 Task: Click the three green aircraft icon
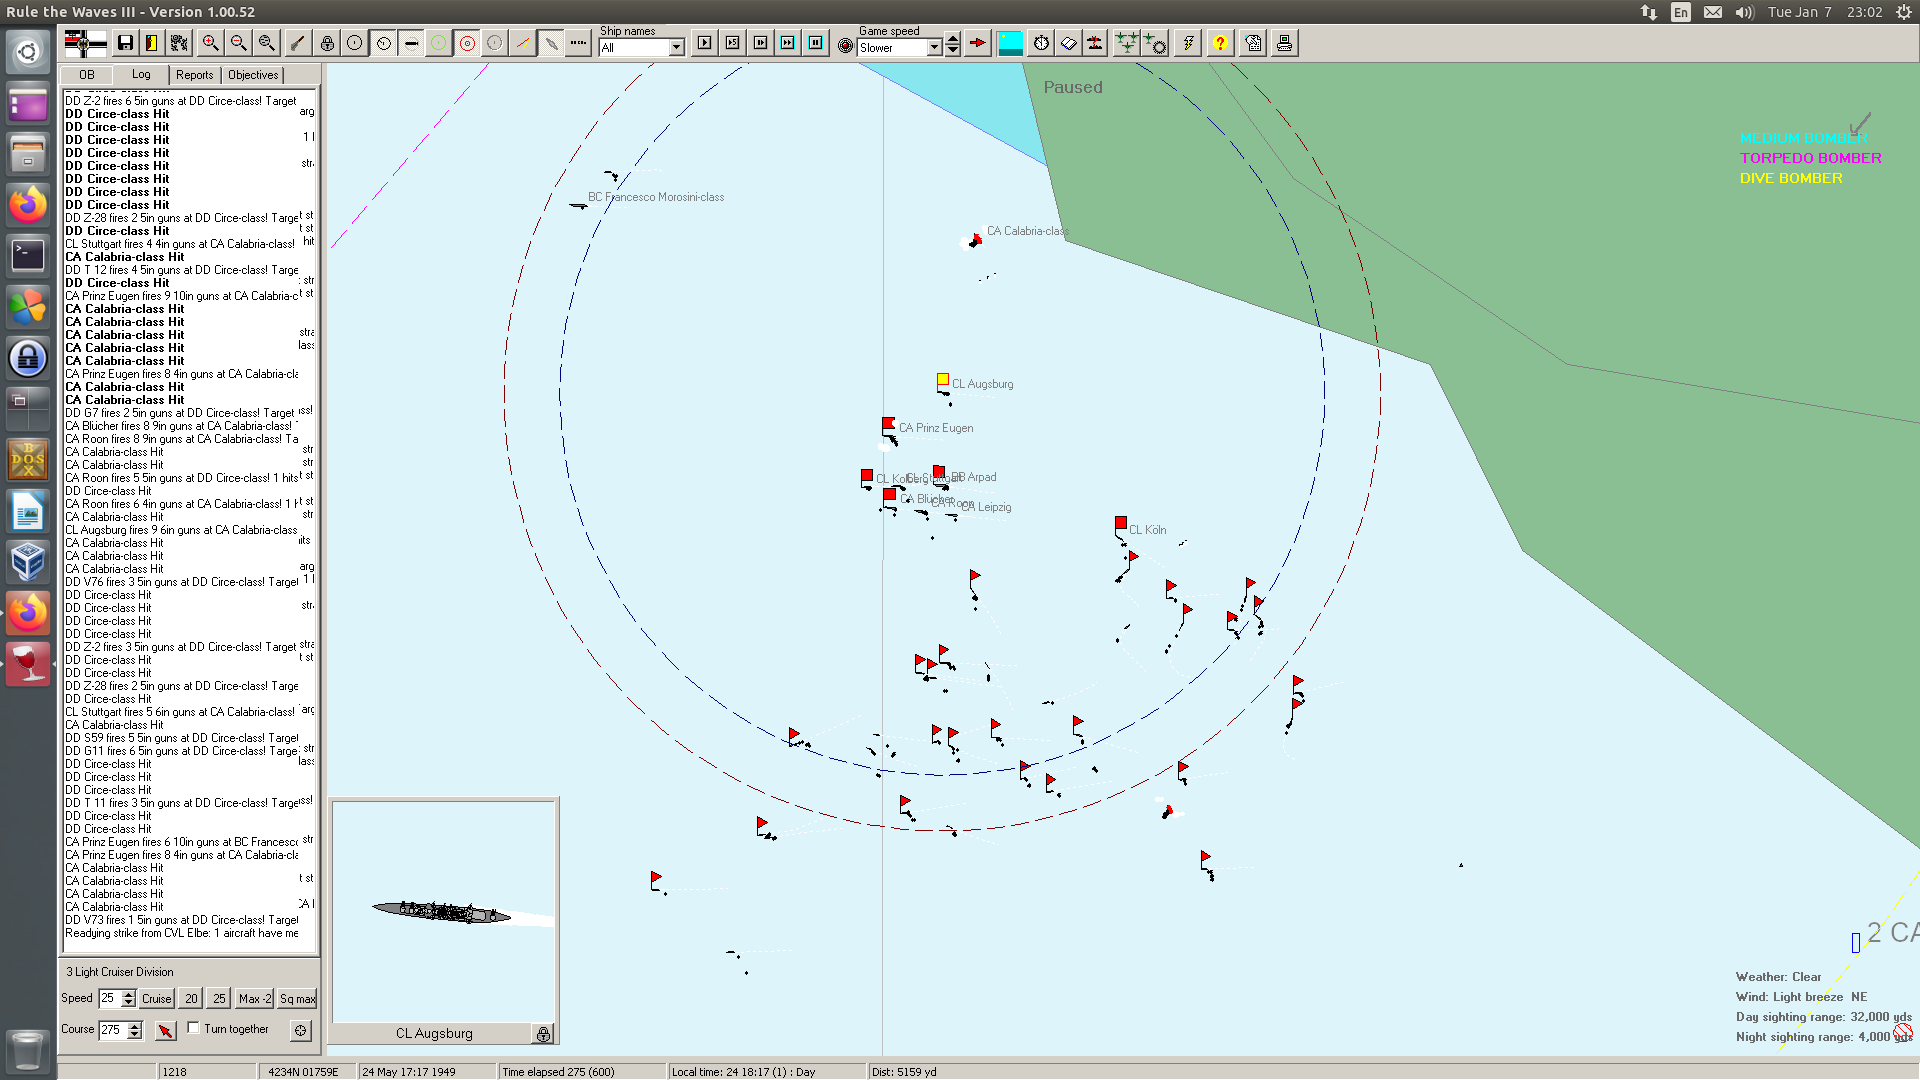(x=1127, y=43)
